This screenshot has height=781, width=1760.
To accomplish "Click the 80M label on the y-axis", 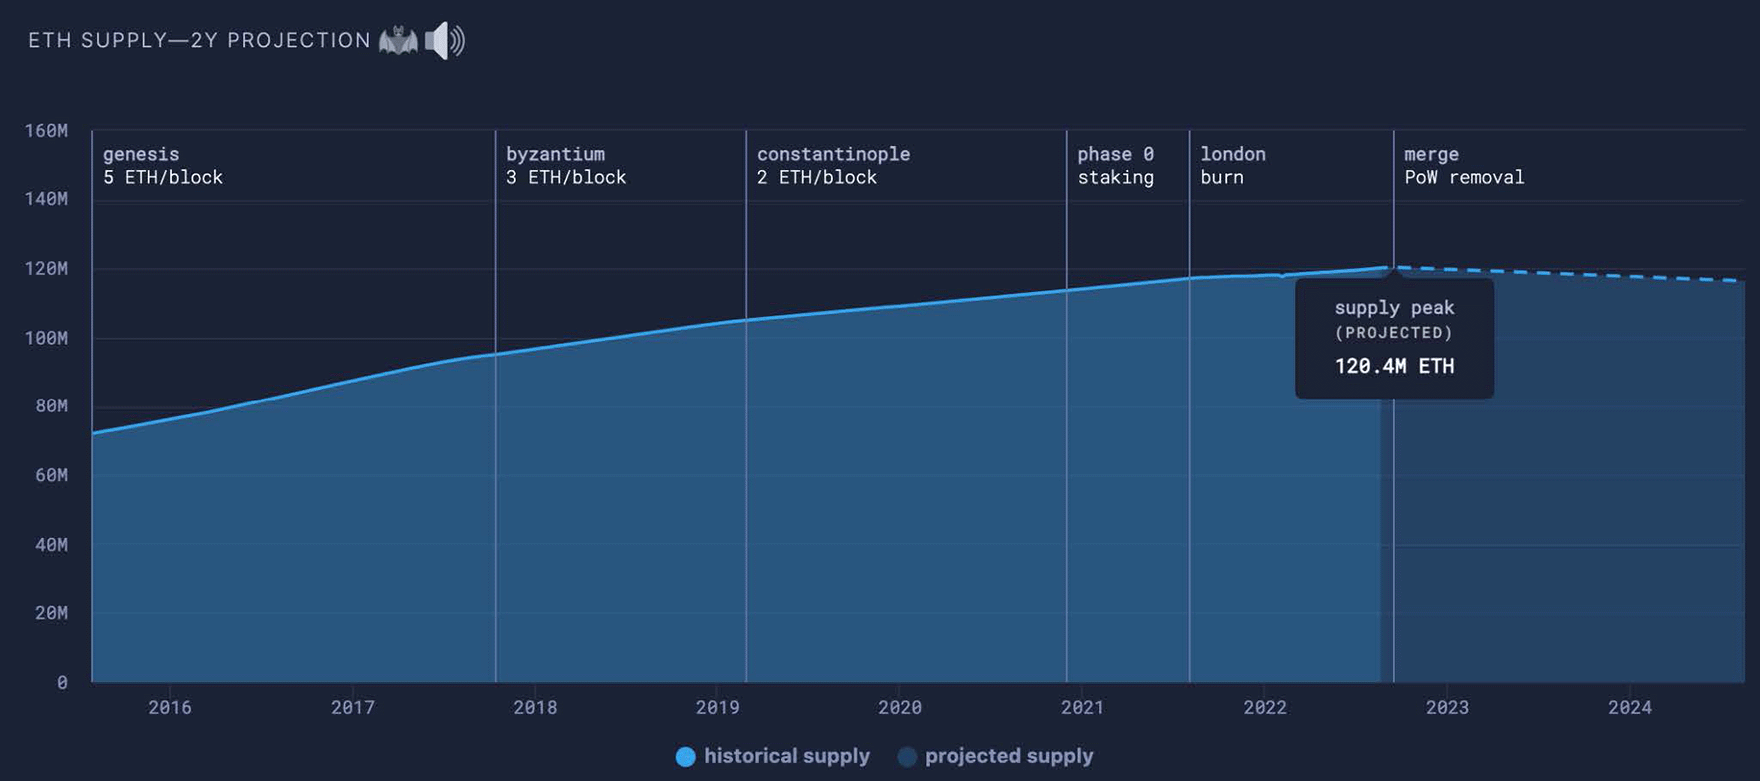I will 51,406.
